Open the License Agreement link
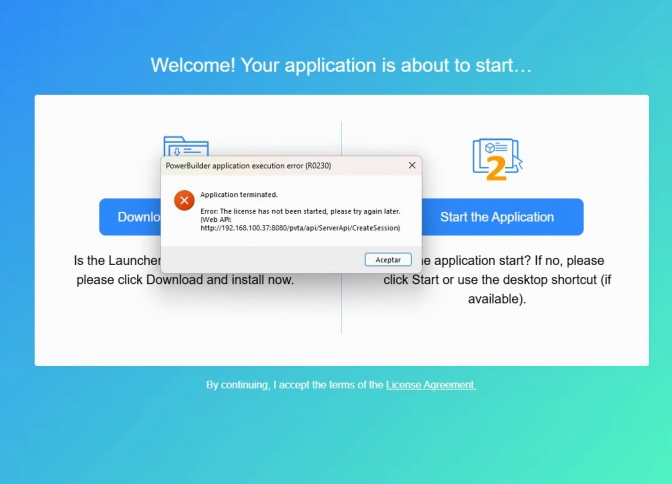Screen dimensions: 672x484 pyautogui.click(x=431, y=385)
